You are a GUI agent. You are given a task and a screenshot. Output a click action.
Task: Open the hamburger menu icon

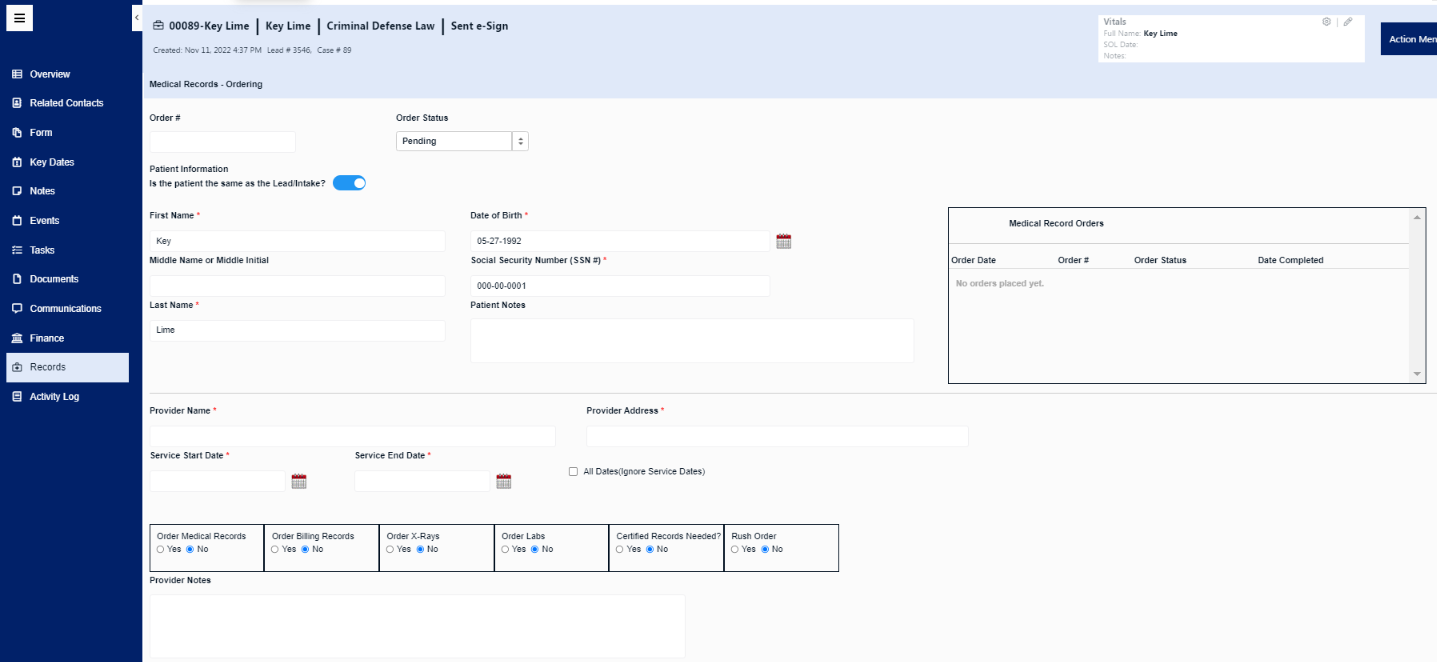(19, 18)
